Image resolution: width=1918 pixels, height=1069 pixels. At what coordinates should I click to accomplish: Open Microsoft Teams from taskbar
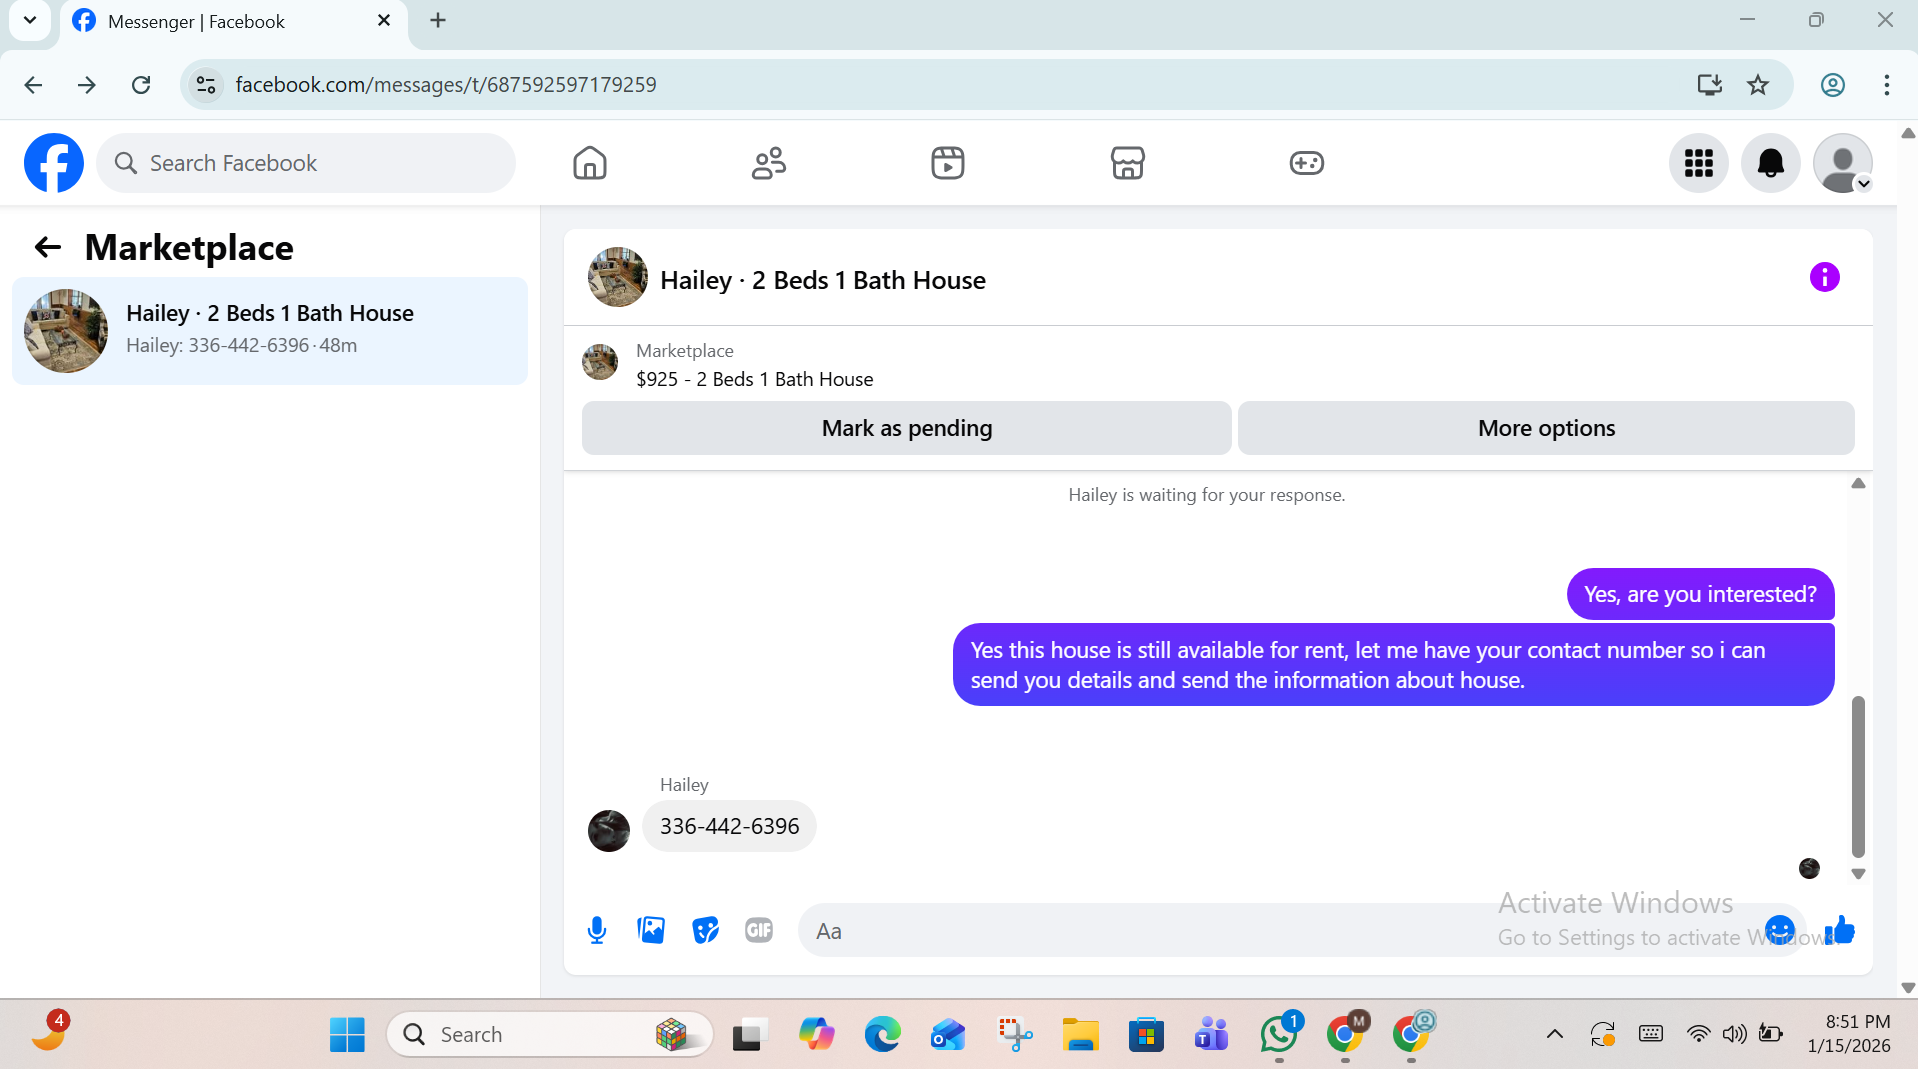tap(1212, 1035)
